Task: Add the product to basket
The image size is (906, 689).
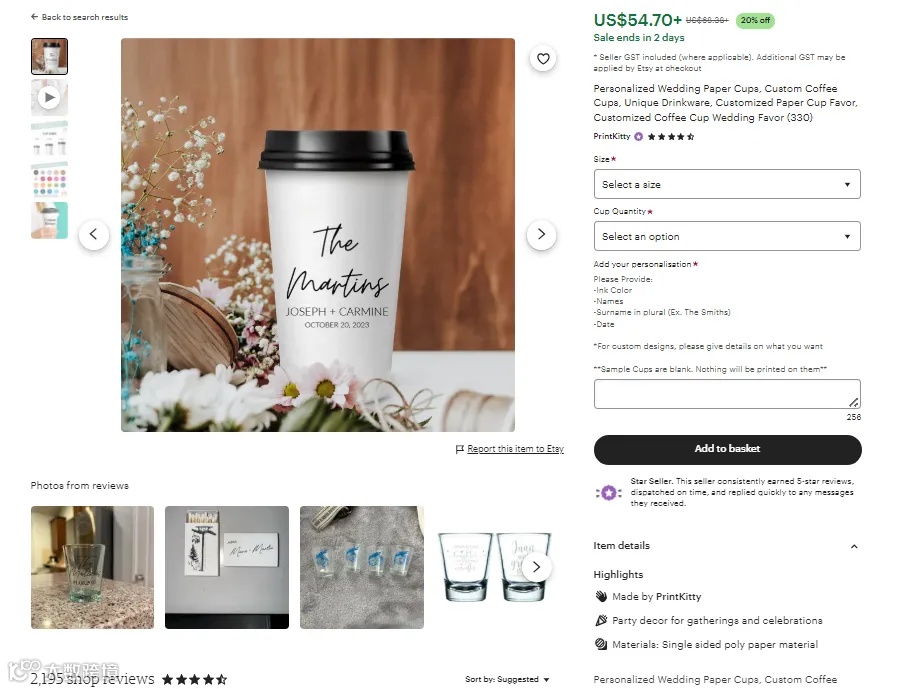Action: 727,449
